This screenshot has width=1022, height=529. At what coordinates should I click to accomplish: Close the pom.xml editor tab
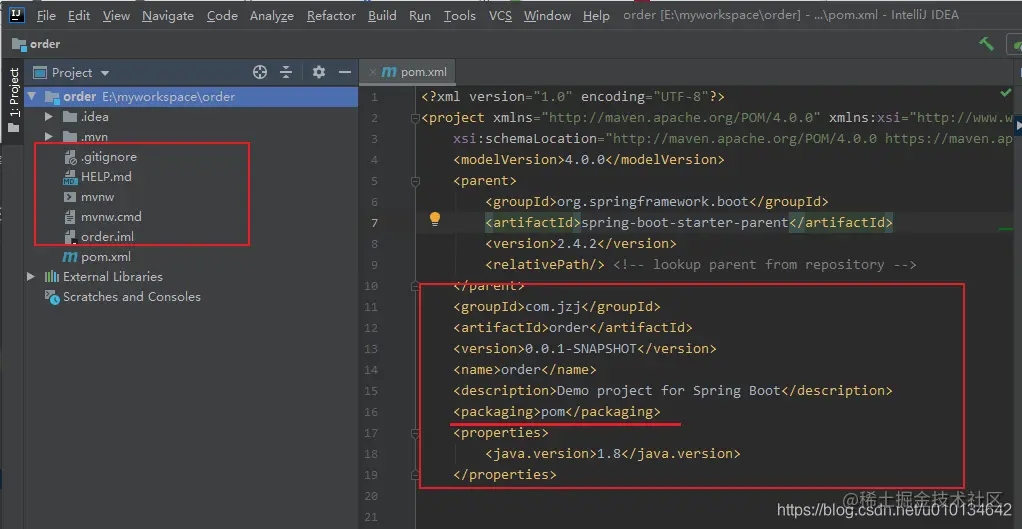[373, 72]
